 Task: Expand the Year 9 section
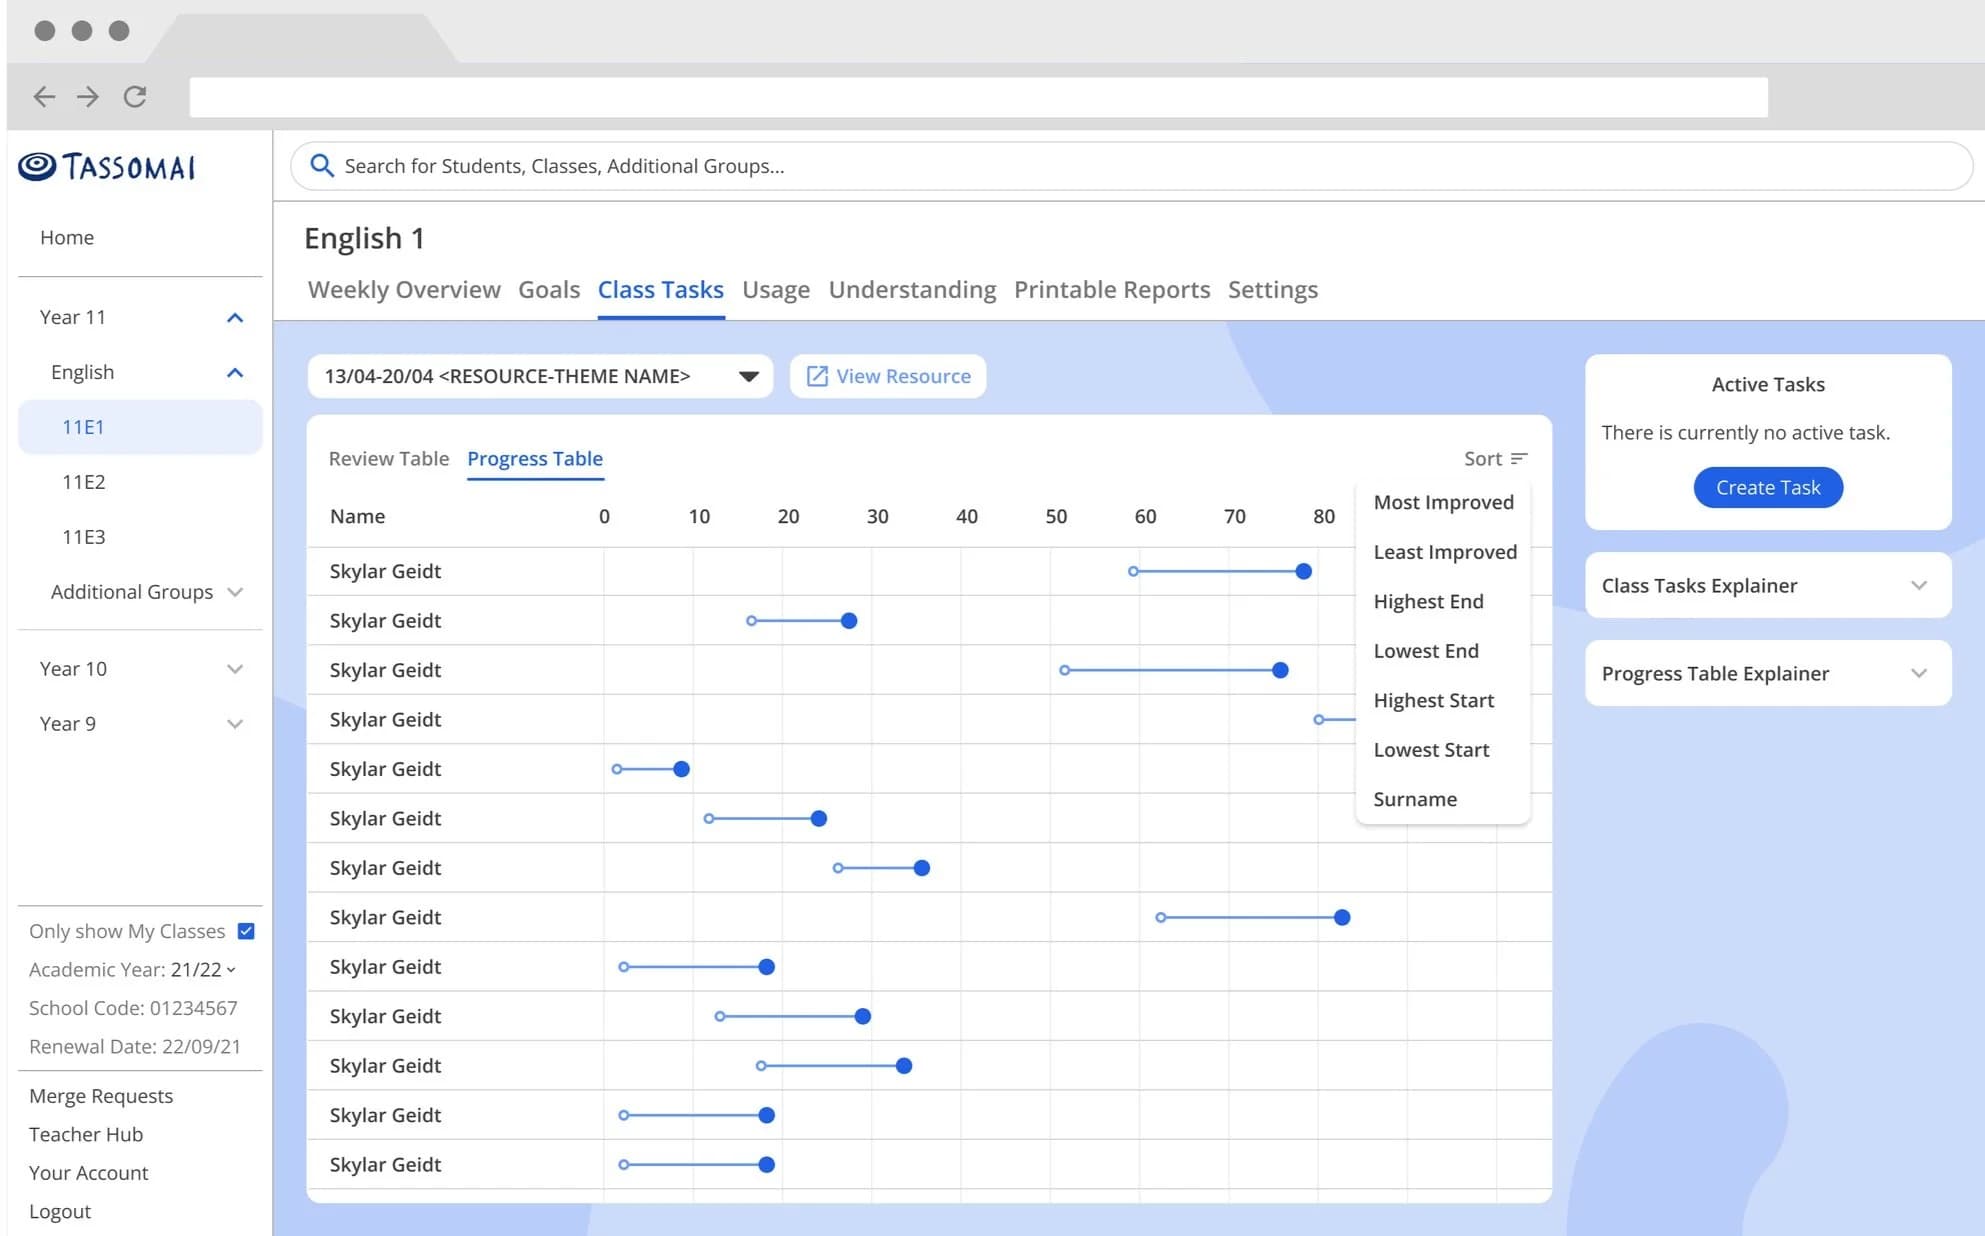pos(235,724)
